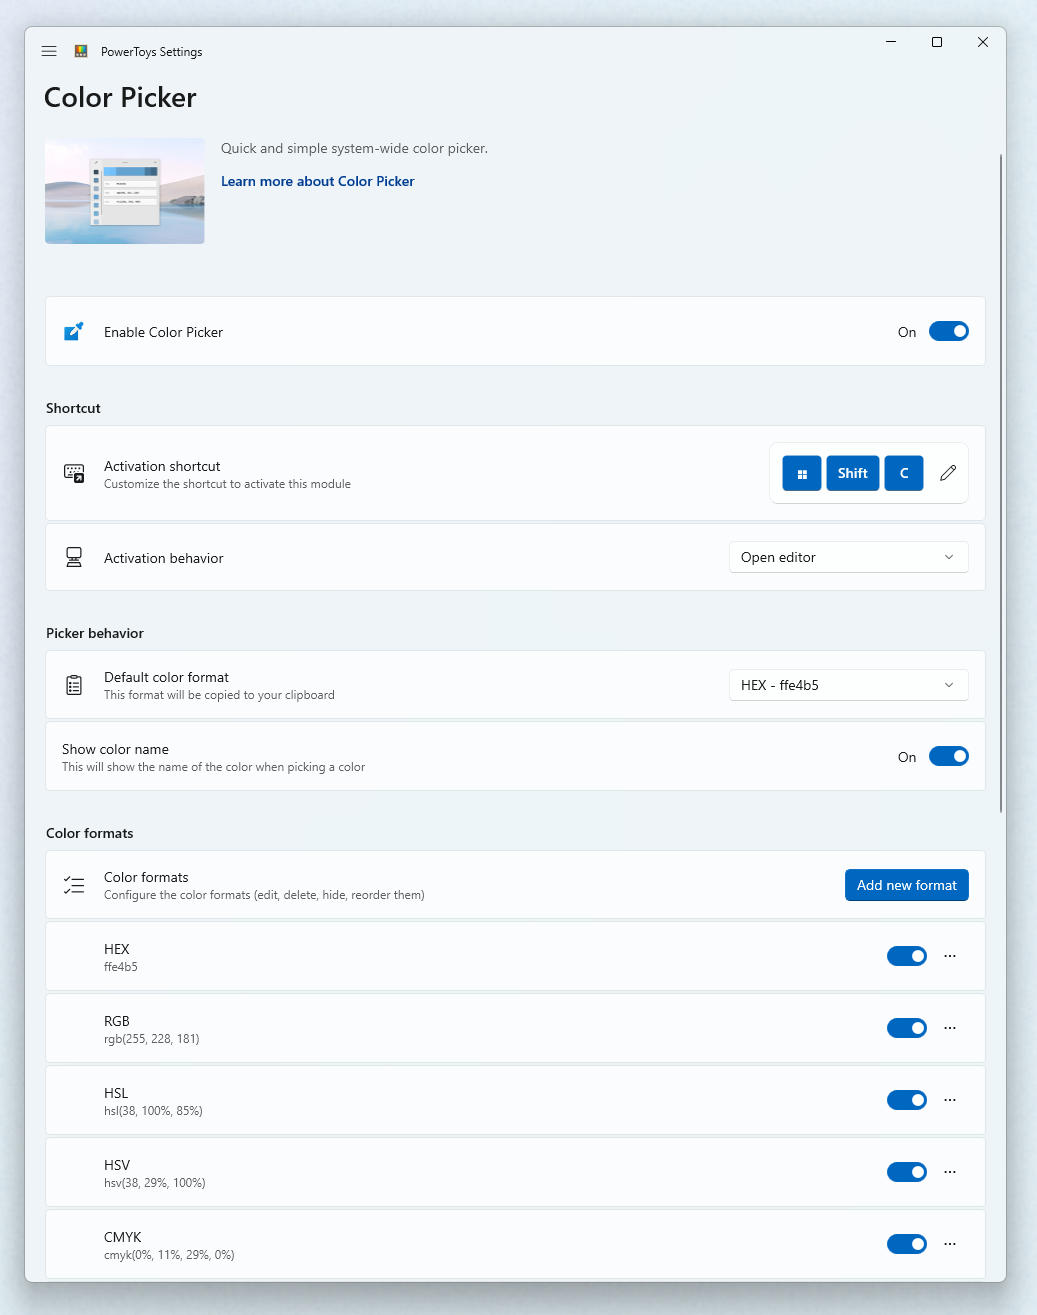This screenshot has width=1037, height=1315.
Task: Click the pencil icon to edit the shortcut
Action: [947, 473]
